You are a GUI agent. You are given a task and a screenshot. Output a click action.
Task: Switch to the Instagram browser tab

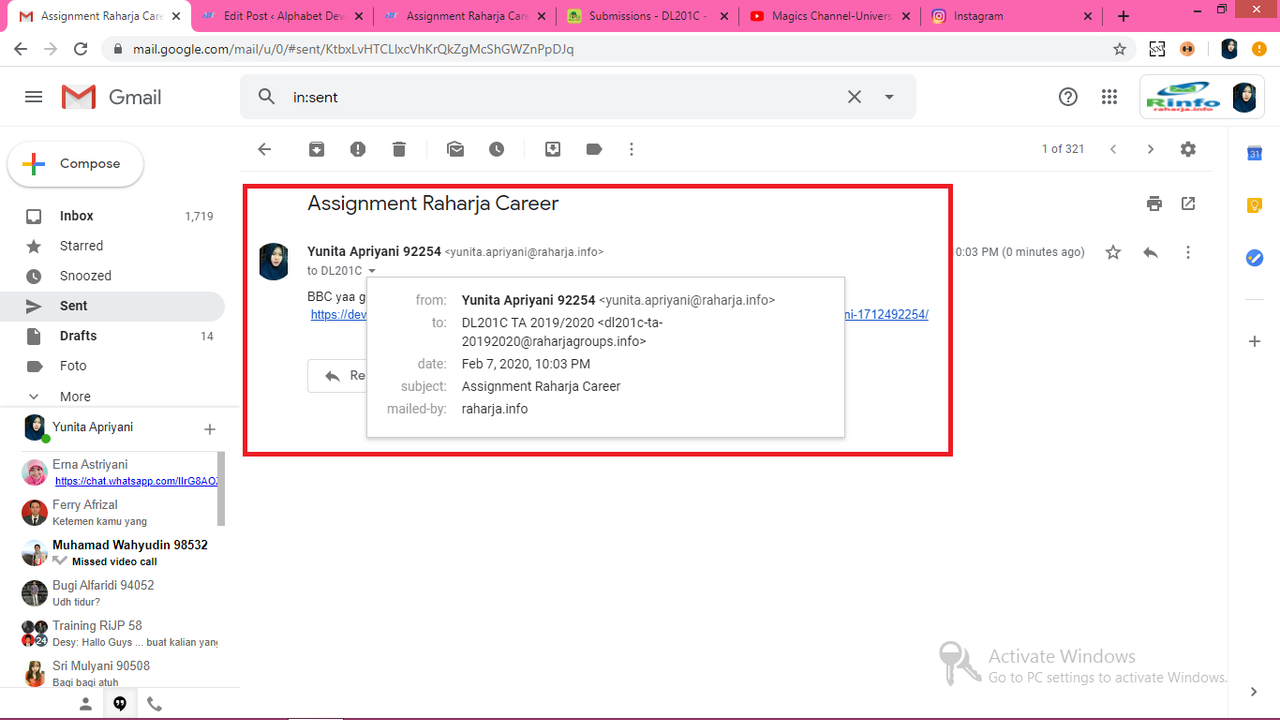[x=1010, y=16]
